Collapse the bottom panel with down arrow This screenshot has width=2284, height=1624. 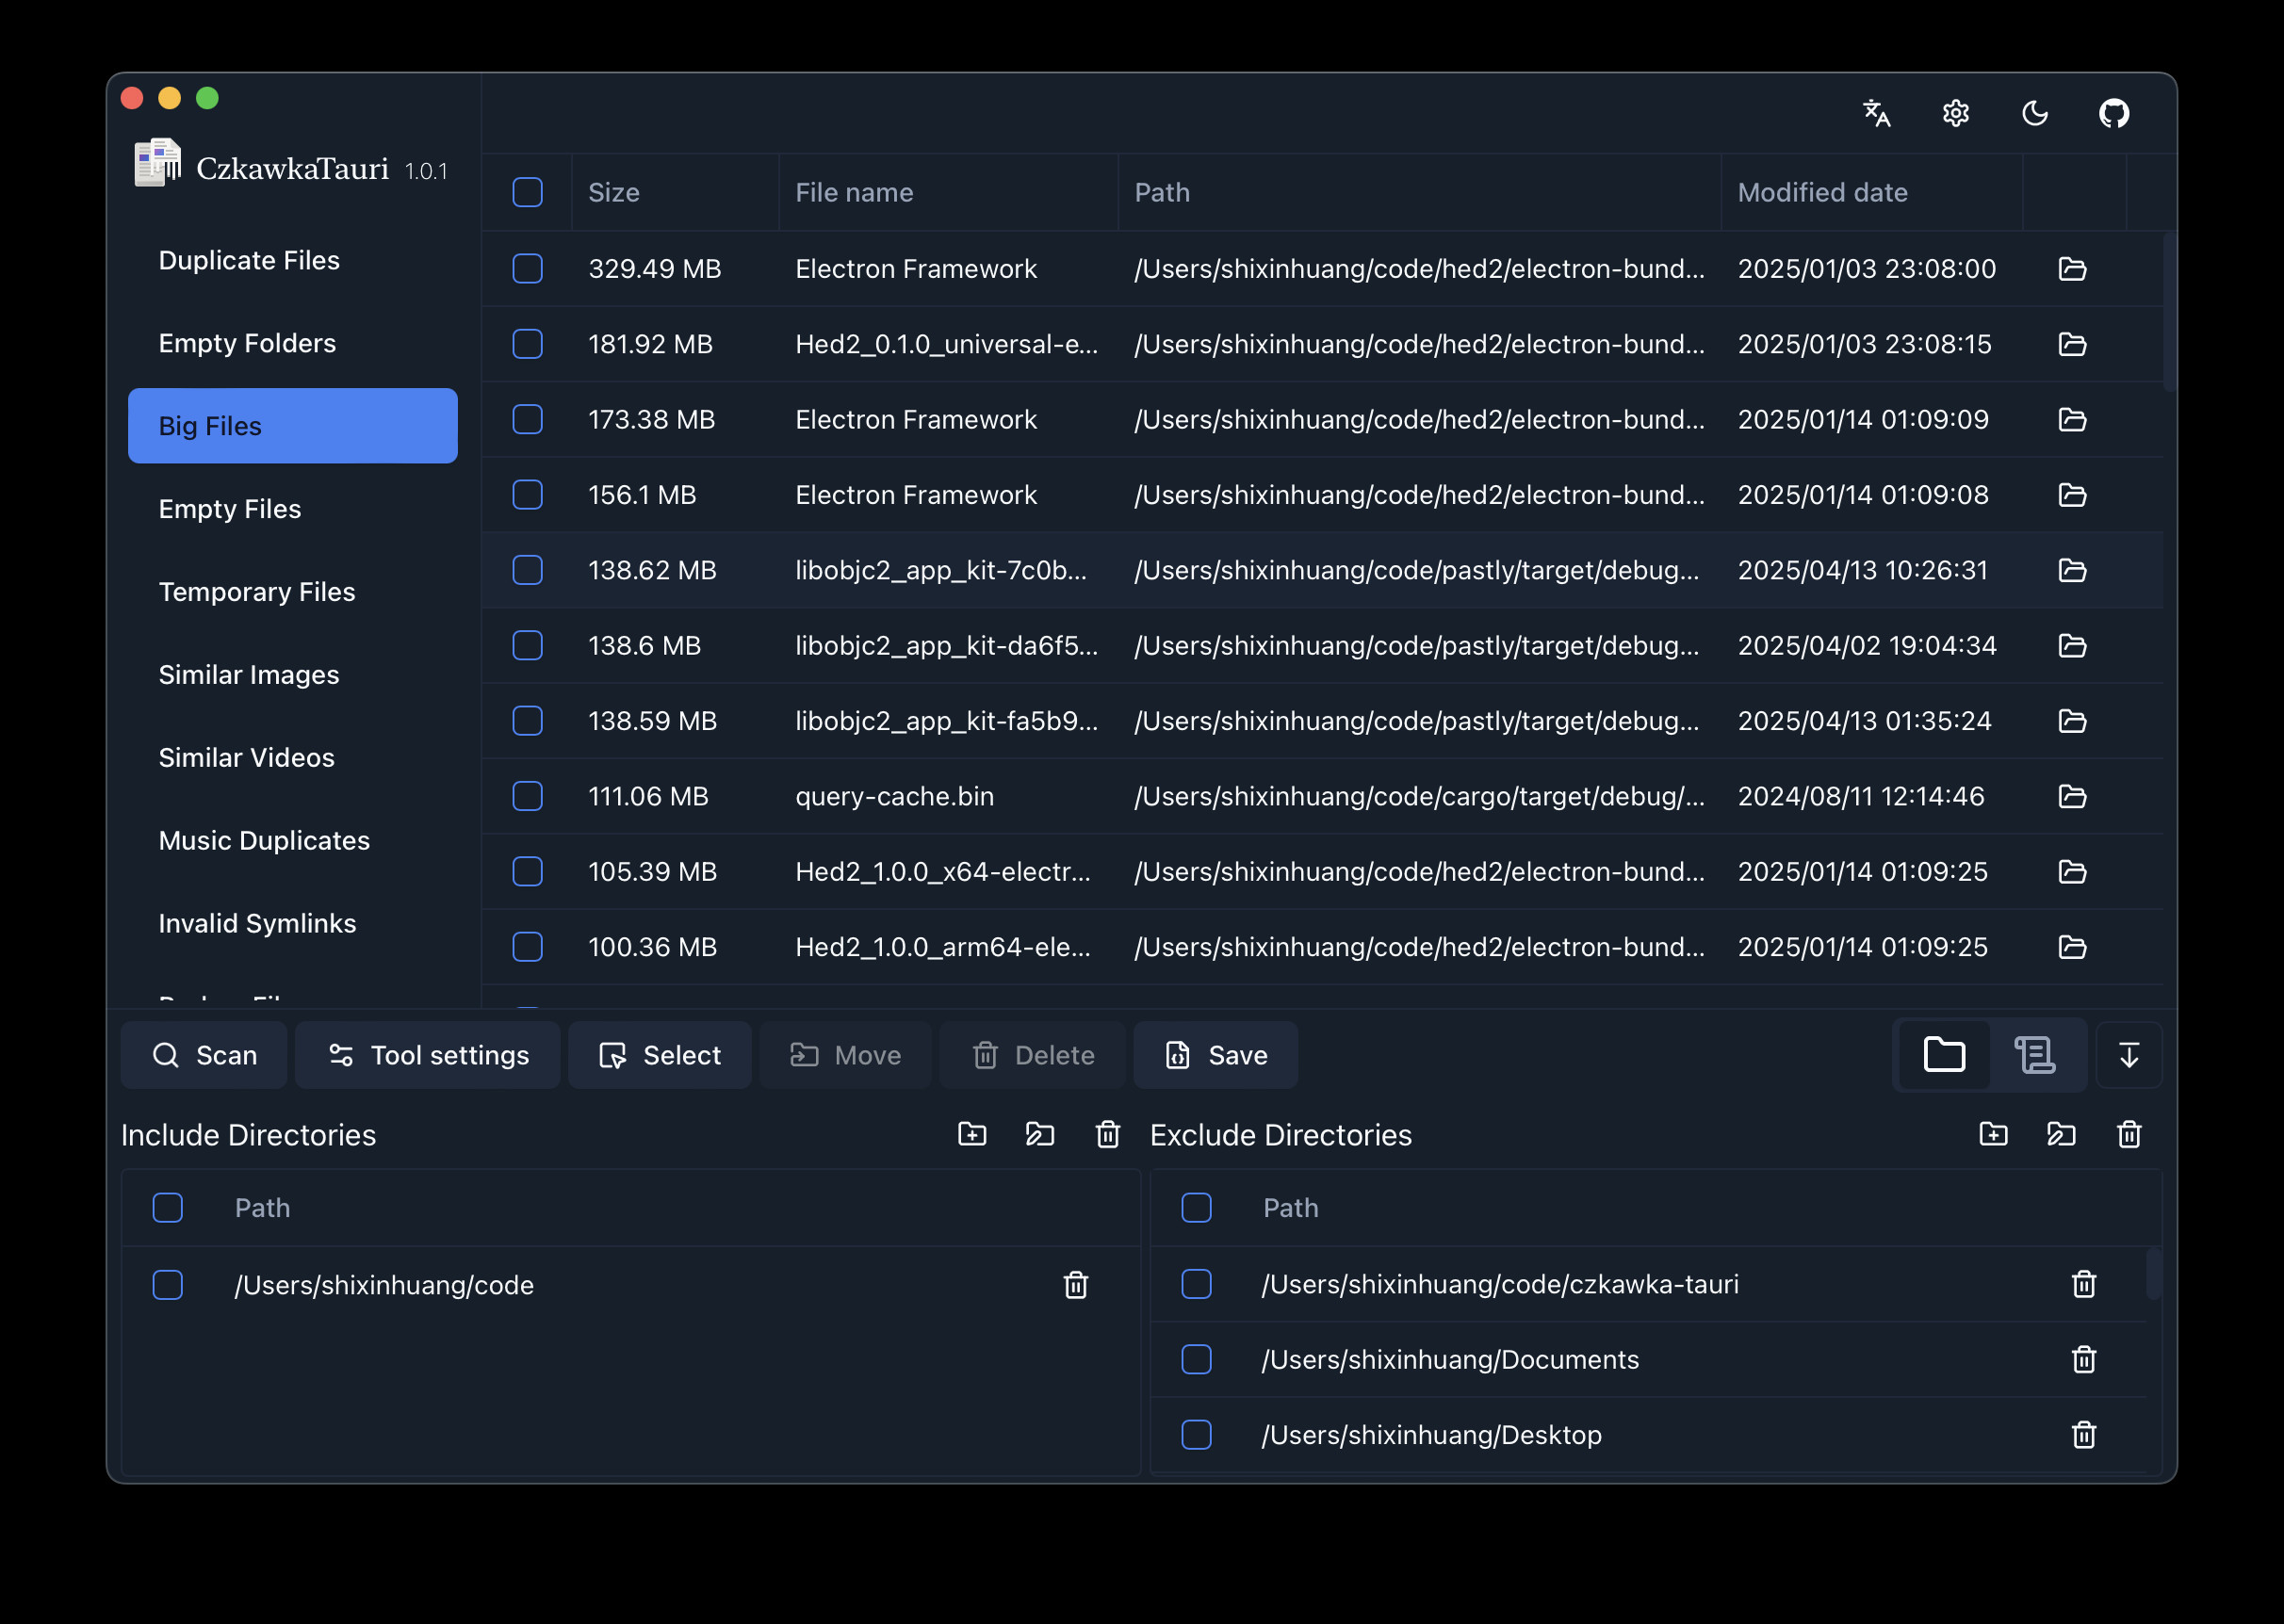click(x=2128, y=1055)
